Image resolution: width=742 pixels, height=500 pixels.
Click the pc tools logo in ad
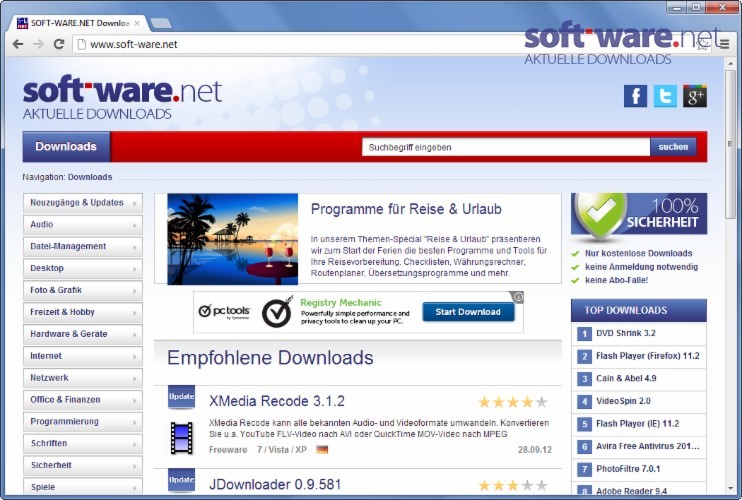(224, 312)
